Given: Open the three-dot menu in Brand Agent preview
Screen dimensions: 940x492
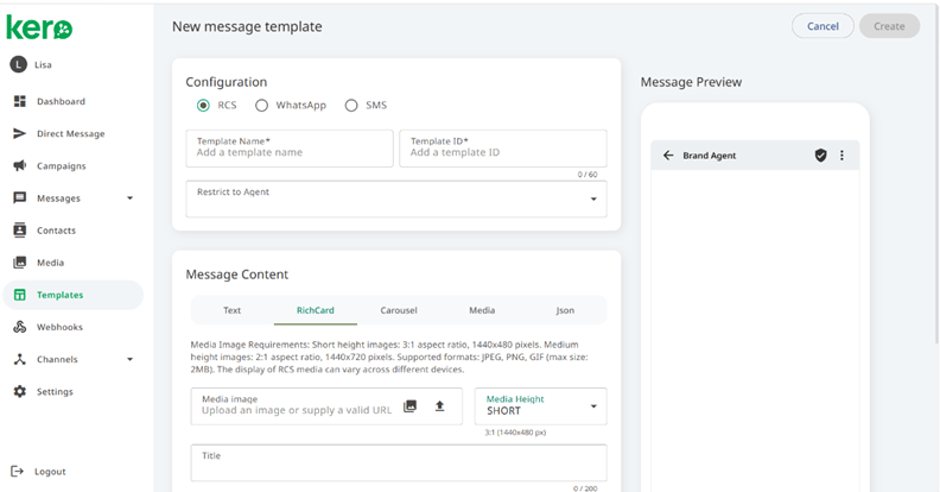Looking at the screenshot, I should coord(842,155).
